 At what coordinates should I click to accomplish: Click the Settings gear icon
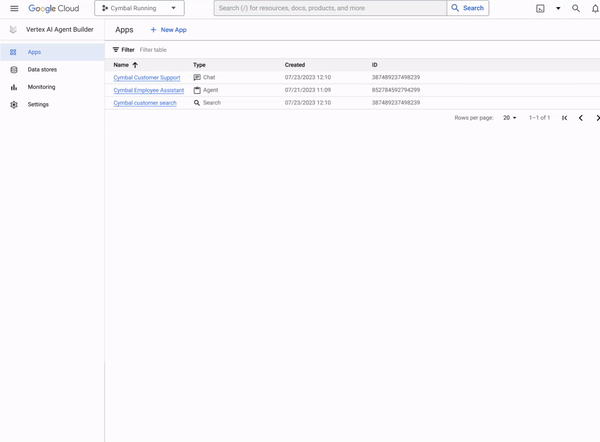click(x=14, y=104)
